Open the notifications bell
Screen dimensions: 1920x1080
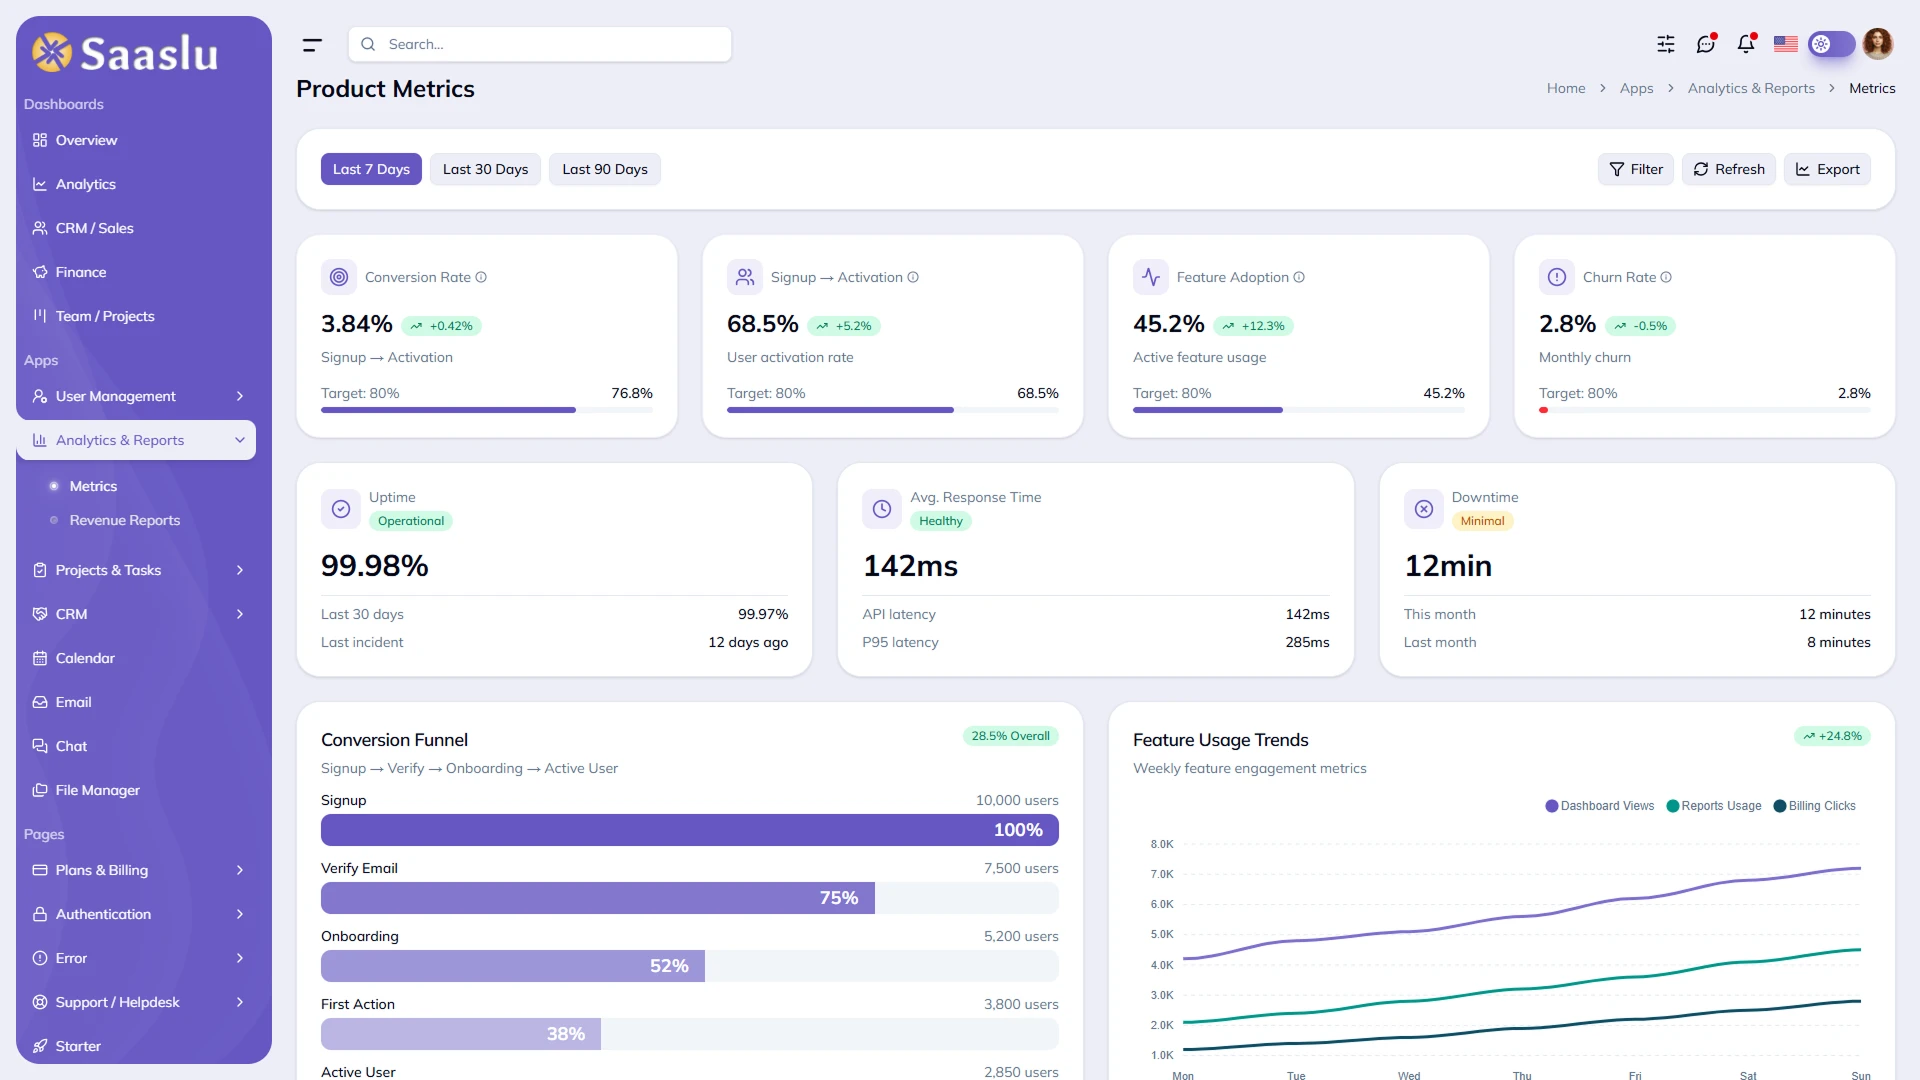1746,44
